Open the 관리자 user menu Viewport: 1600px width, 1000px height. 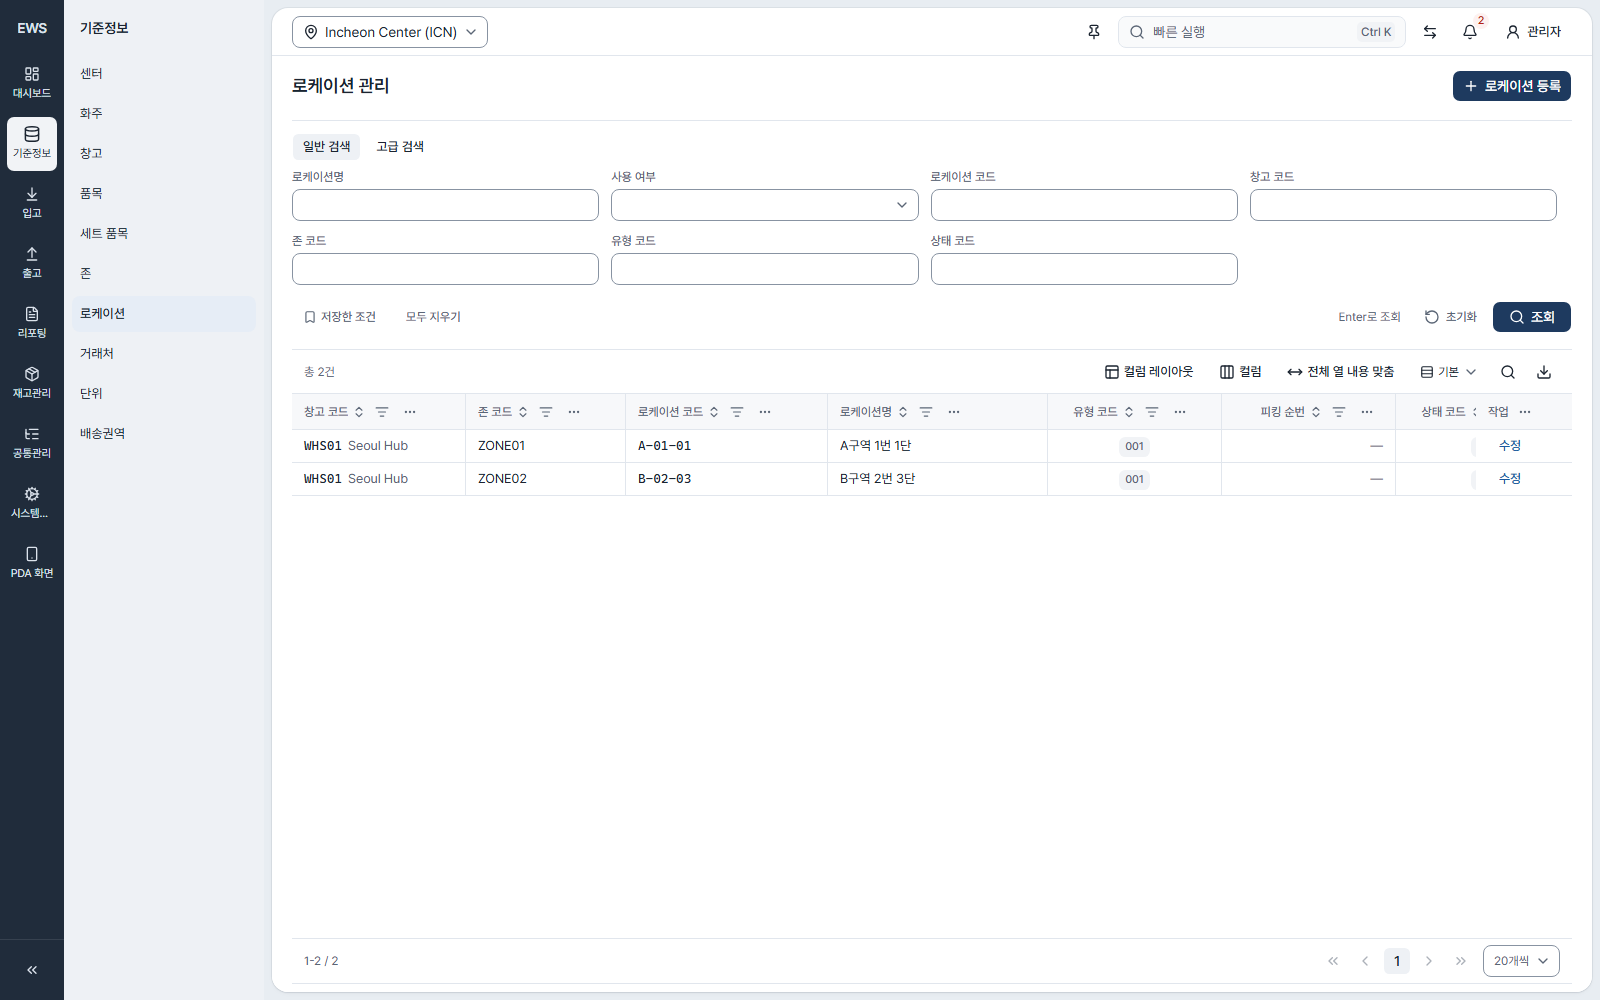click(1534, 32)
